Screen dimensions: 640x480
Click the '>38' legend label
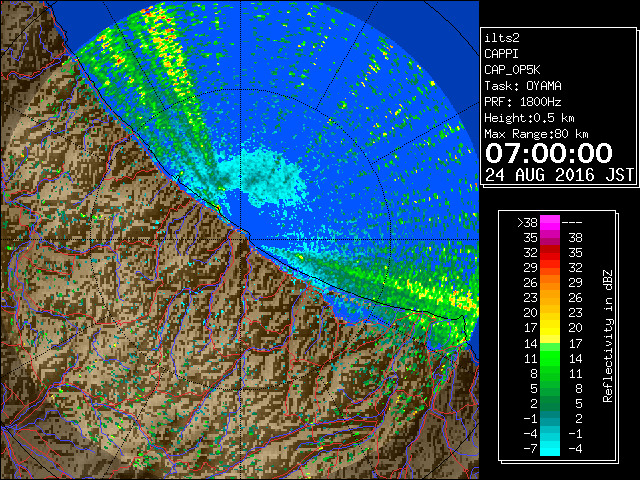[527, 223]
